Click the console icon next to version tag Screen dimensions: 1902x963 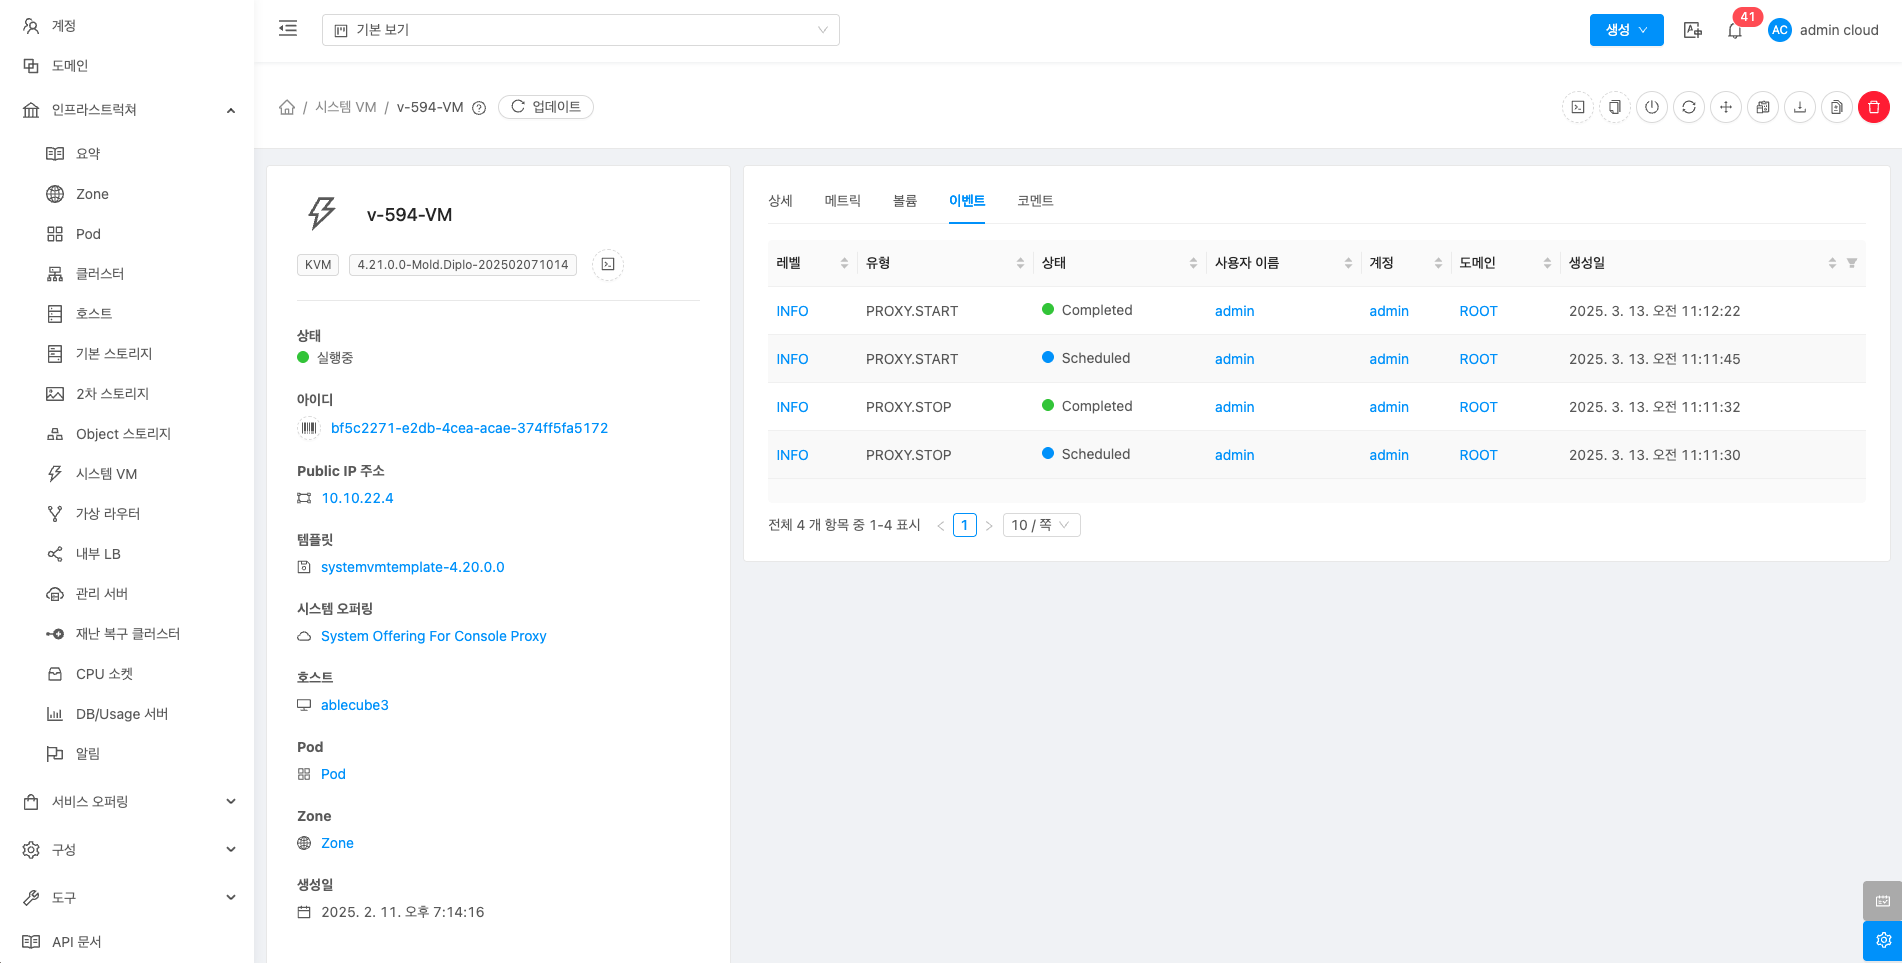pos(608,264)
